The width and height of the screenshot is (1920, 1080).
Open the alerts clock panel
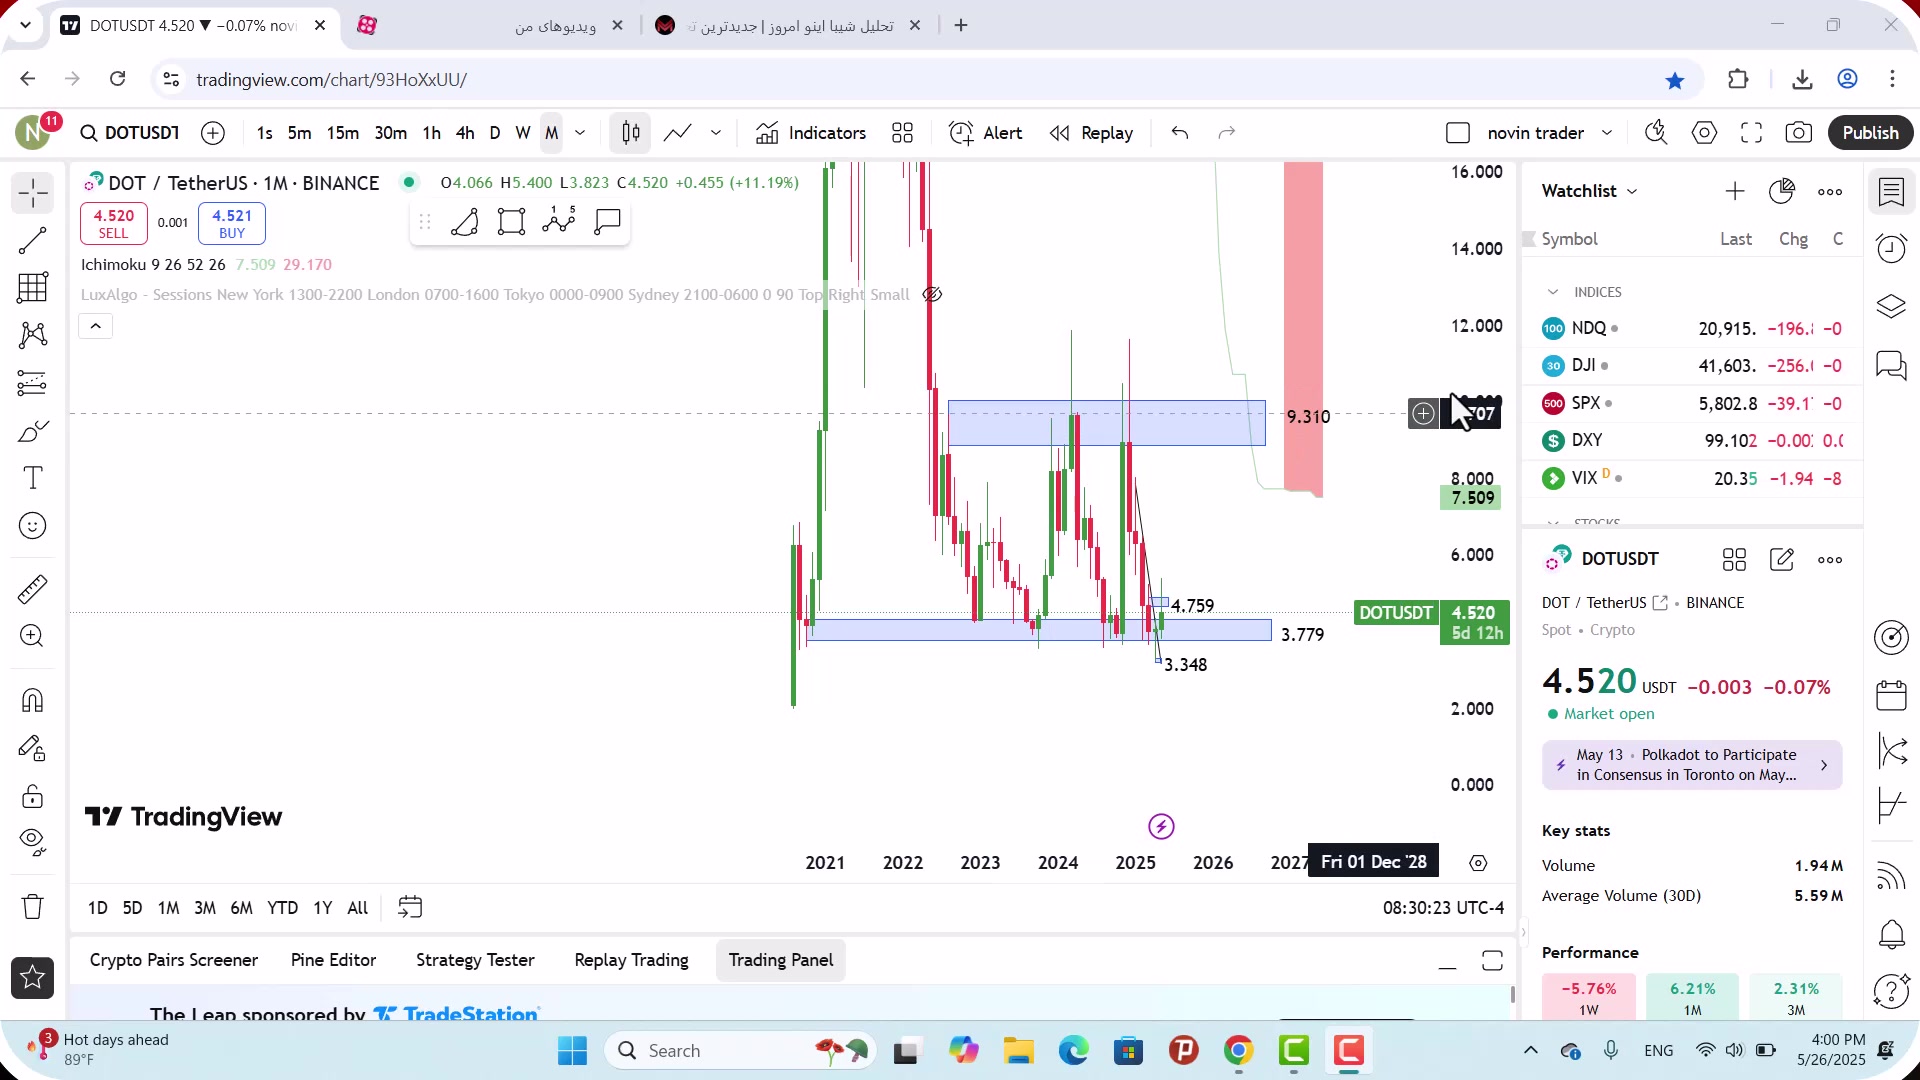(1892, 248)
